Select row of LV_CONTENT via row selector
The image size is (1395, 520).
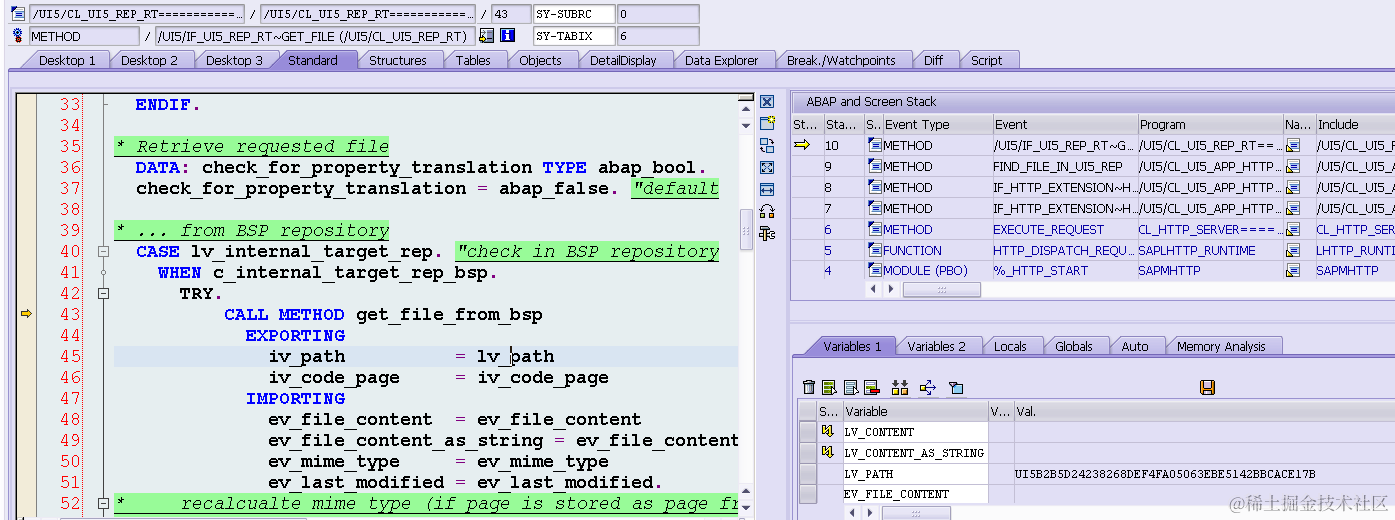click(x=807, y=432)
